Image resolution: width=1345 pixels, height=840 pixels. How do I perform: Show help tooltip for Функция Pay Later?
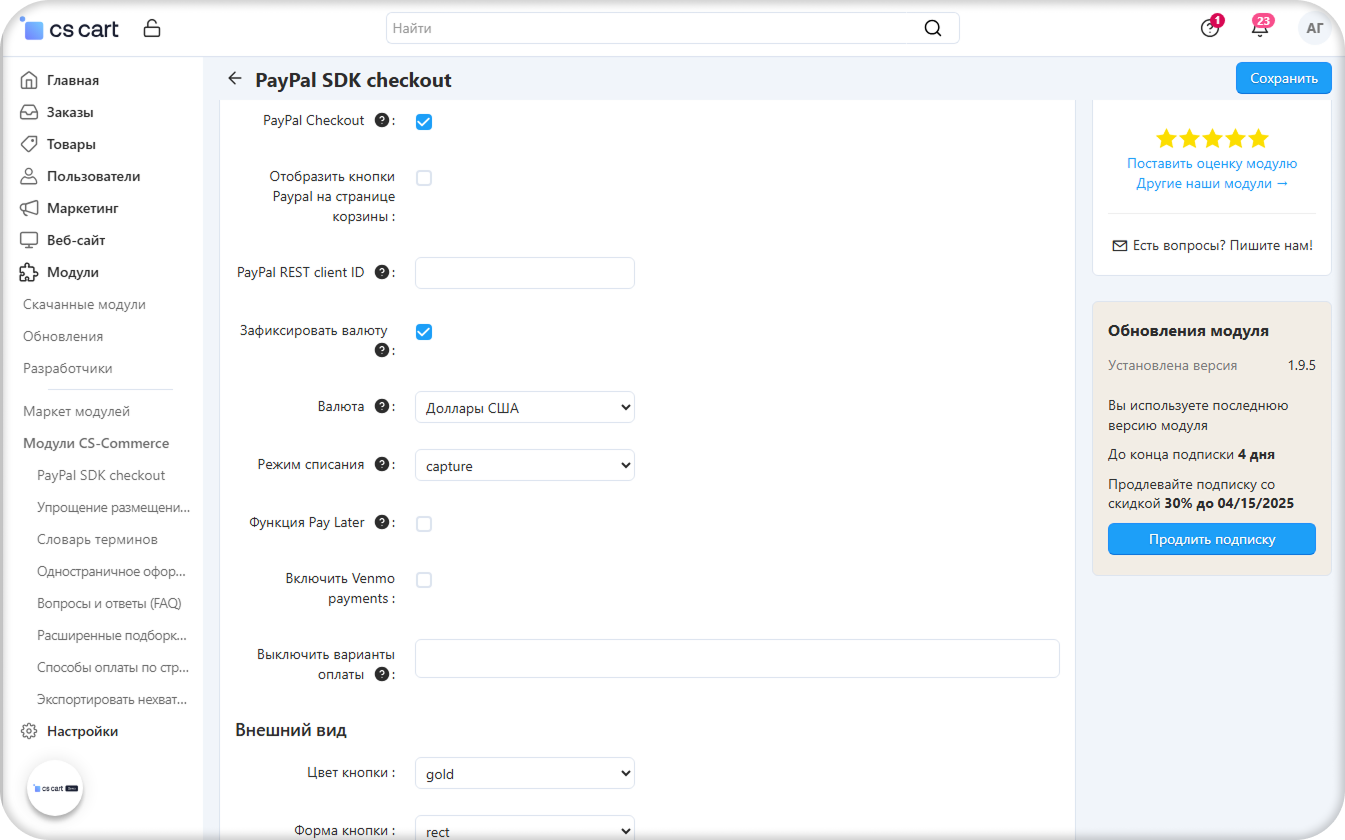click(x=381, y=522)
